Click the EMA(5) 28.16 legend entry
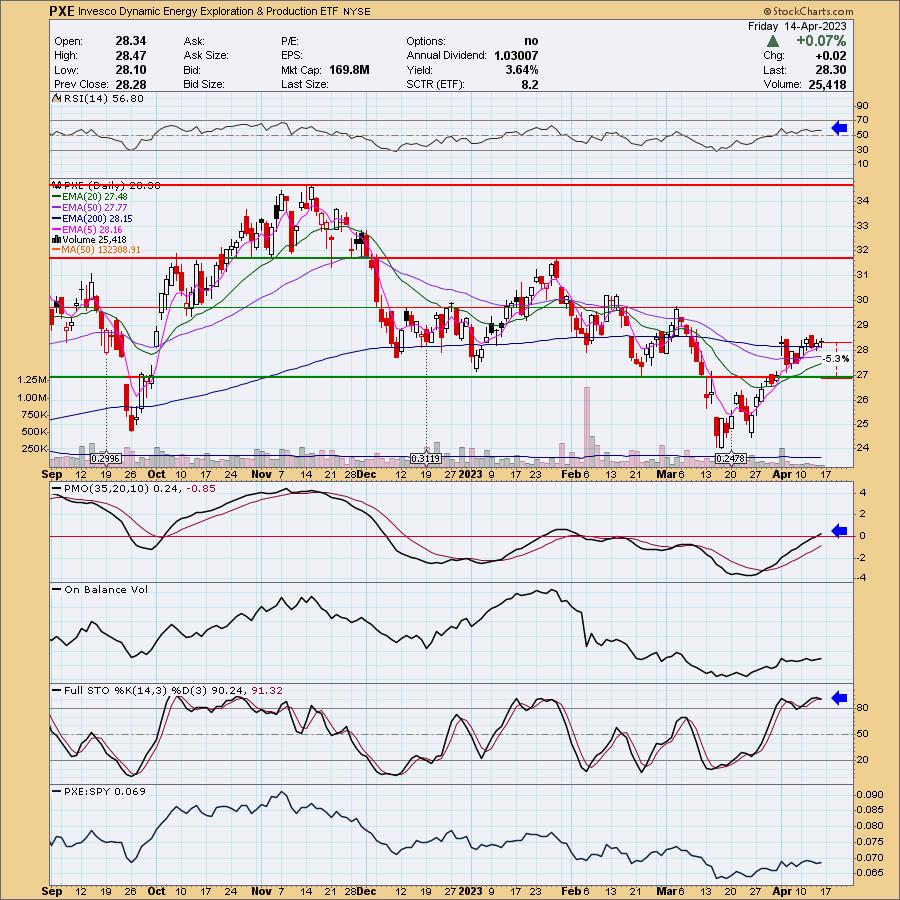The image size is (900, 900). click(88, 230)
